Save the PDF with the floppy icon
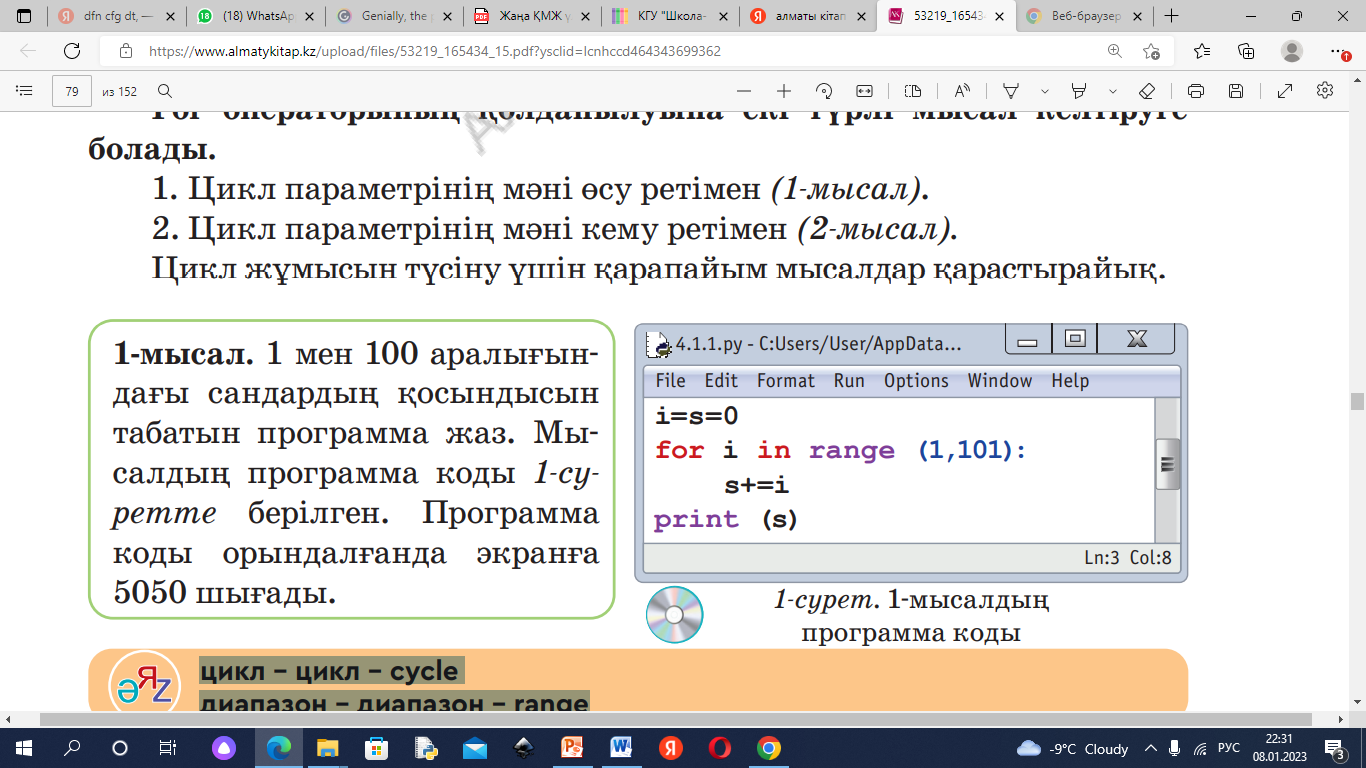The width and height of the screenshot is (1366, 768). tap(1236, 91)
